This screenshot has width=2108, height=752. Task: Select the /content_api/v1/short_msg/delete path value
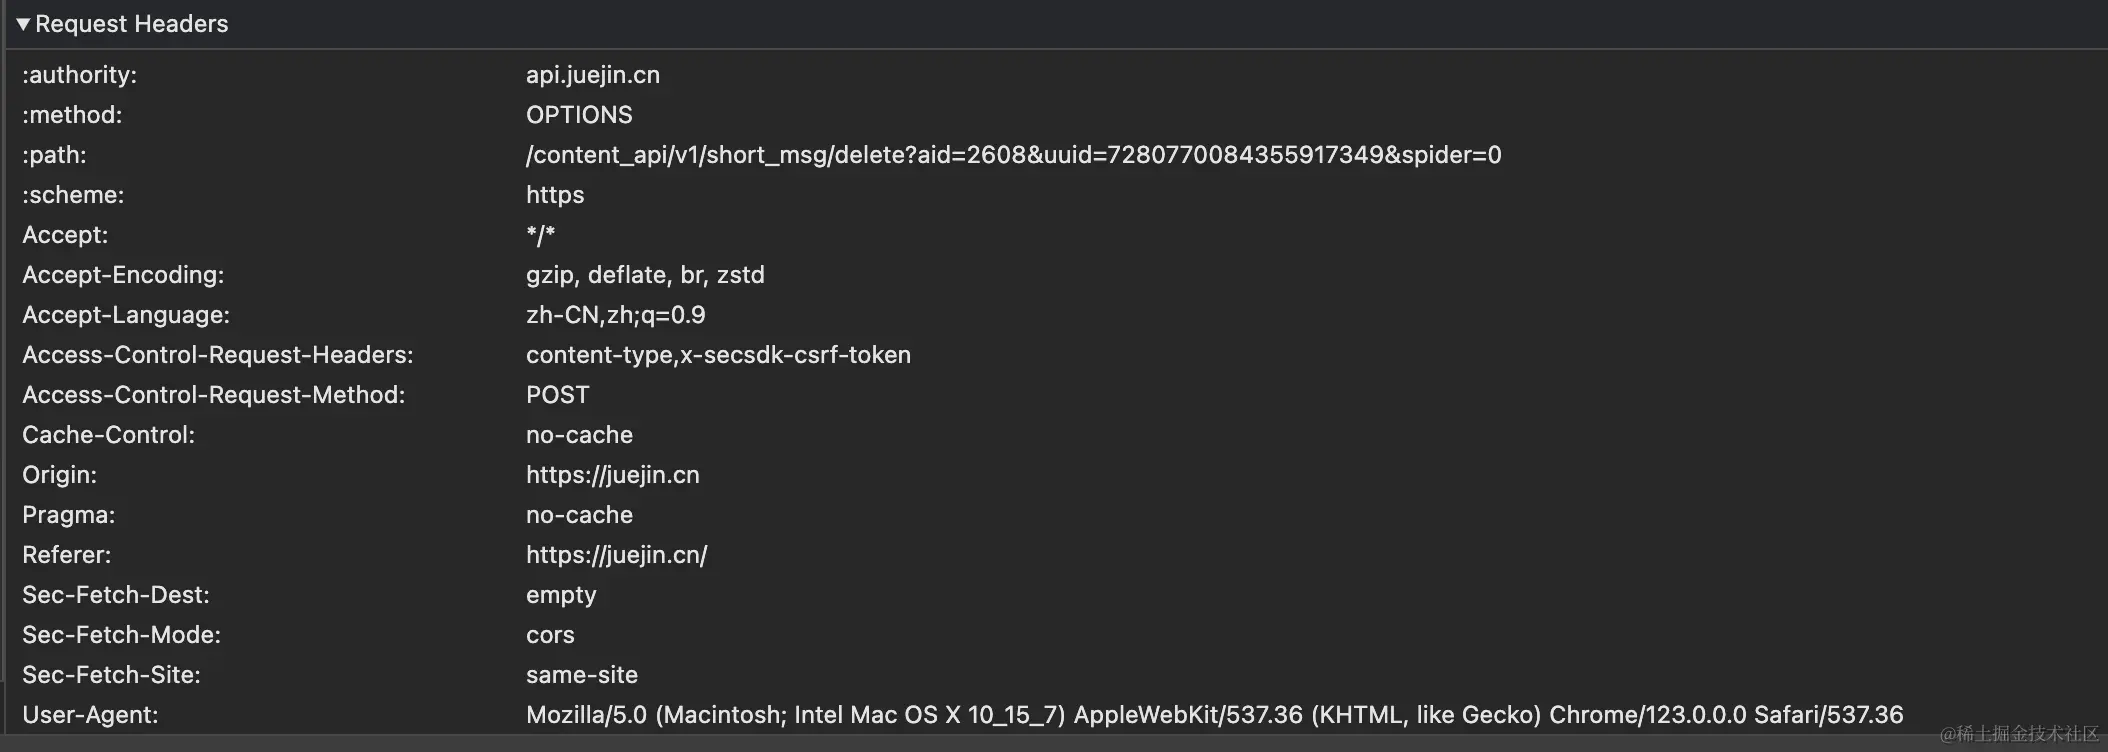pyautogui.click(x=1014, y=155)
